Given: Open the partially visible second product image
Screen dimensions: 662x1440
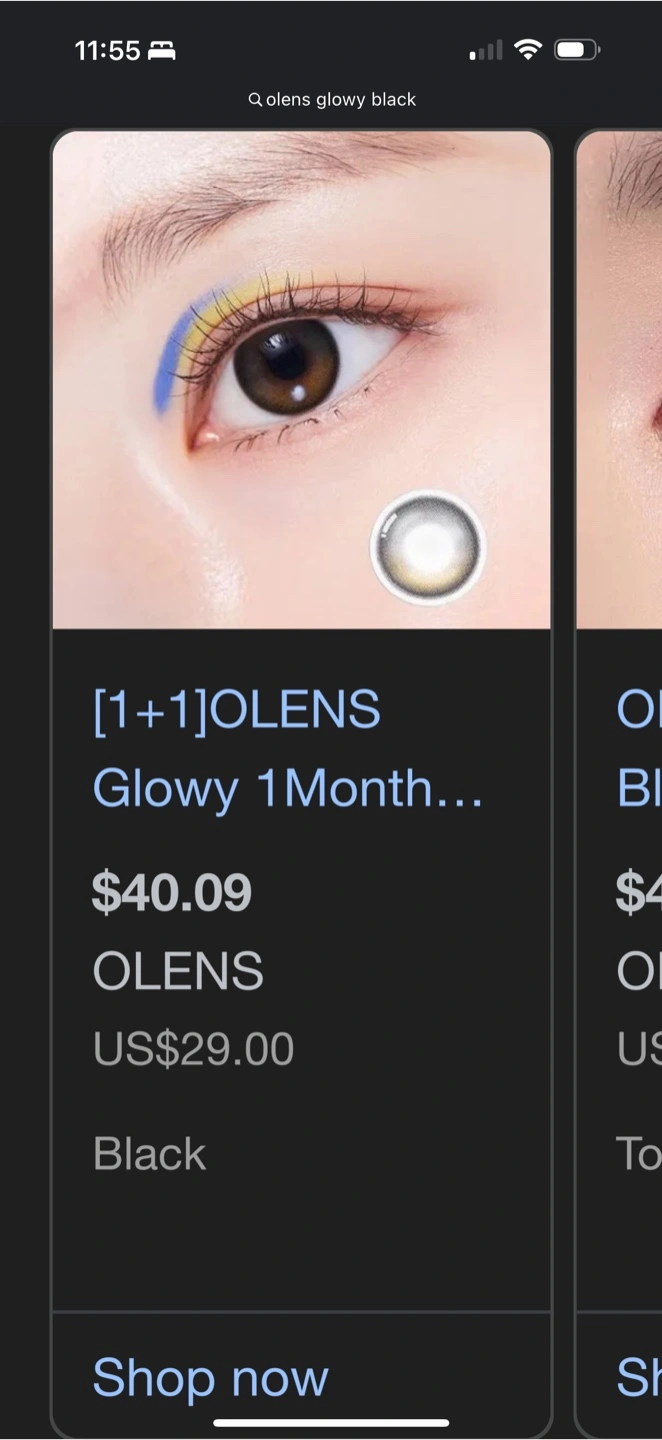Looking at the screenshot, I should point(619,380).
